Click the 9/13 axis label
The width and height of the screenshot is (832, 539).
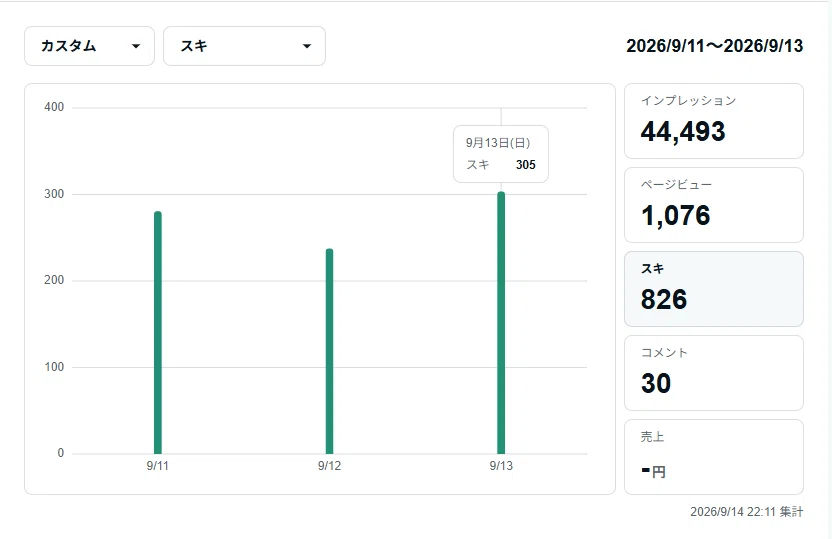click(x=501, y=466)
